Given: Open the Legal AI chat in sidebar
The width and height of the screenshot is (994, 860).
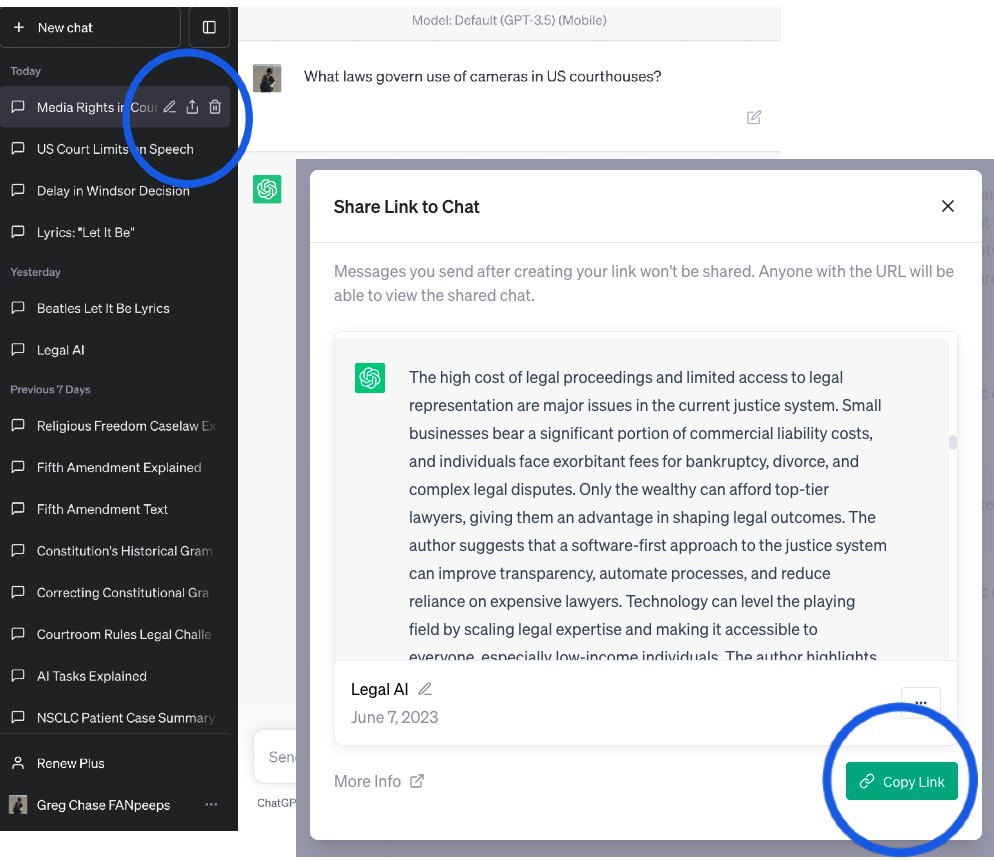Looking at the screenshot, I should click(115, 350).
